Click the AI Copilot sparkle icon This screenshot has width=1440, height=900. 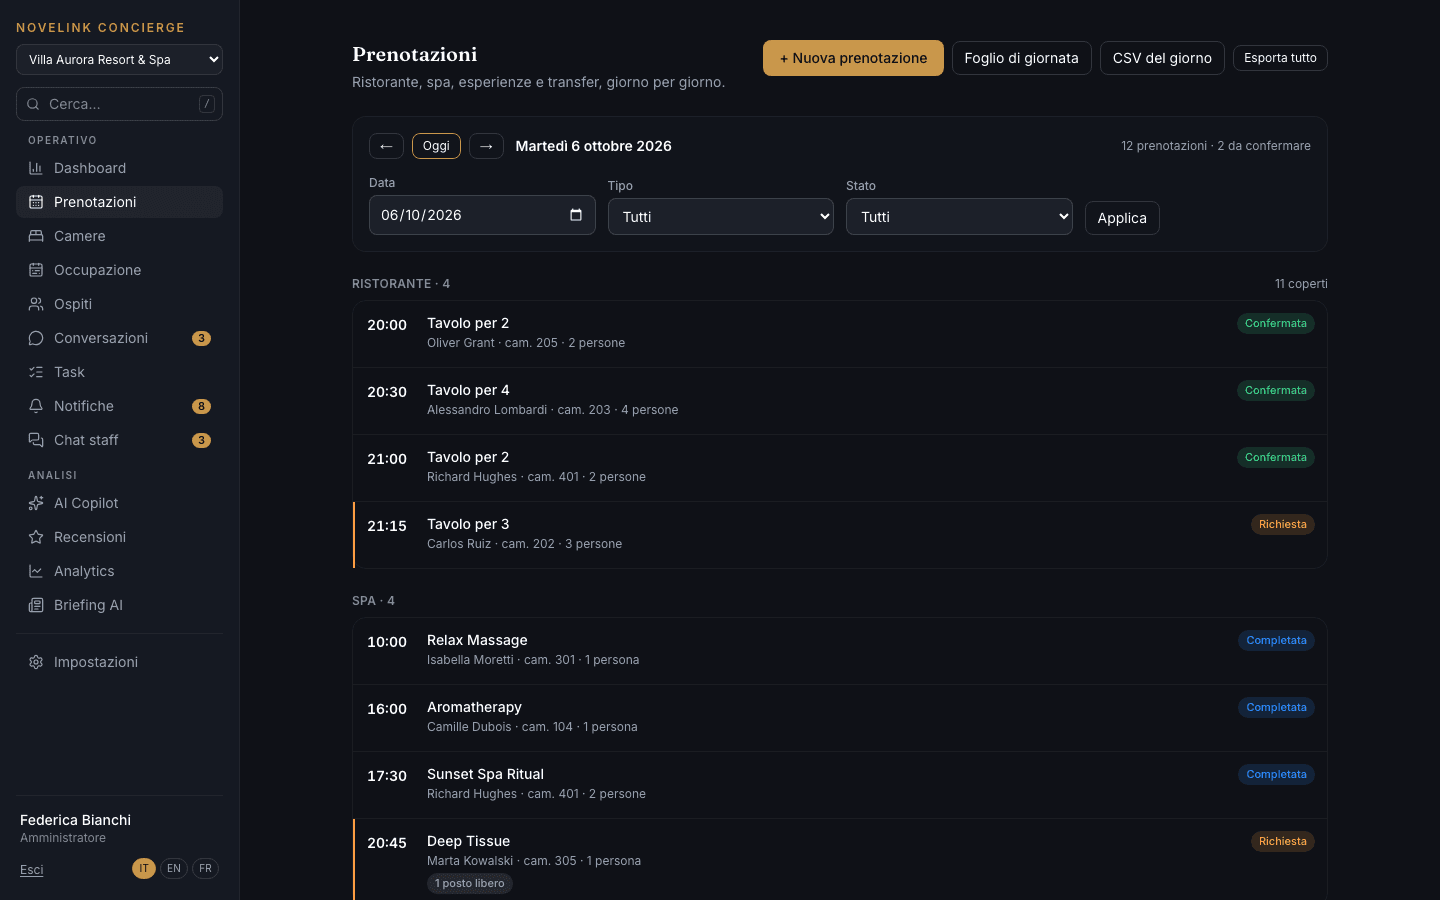(x=36, y=503)
